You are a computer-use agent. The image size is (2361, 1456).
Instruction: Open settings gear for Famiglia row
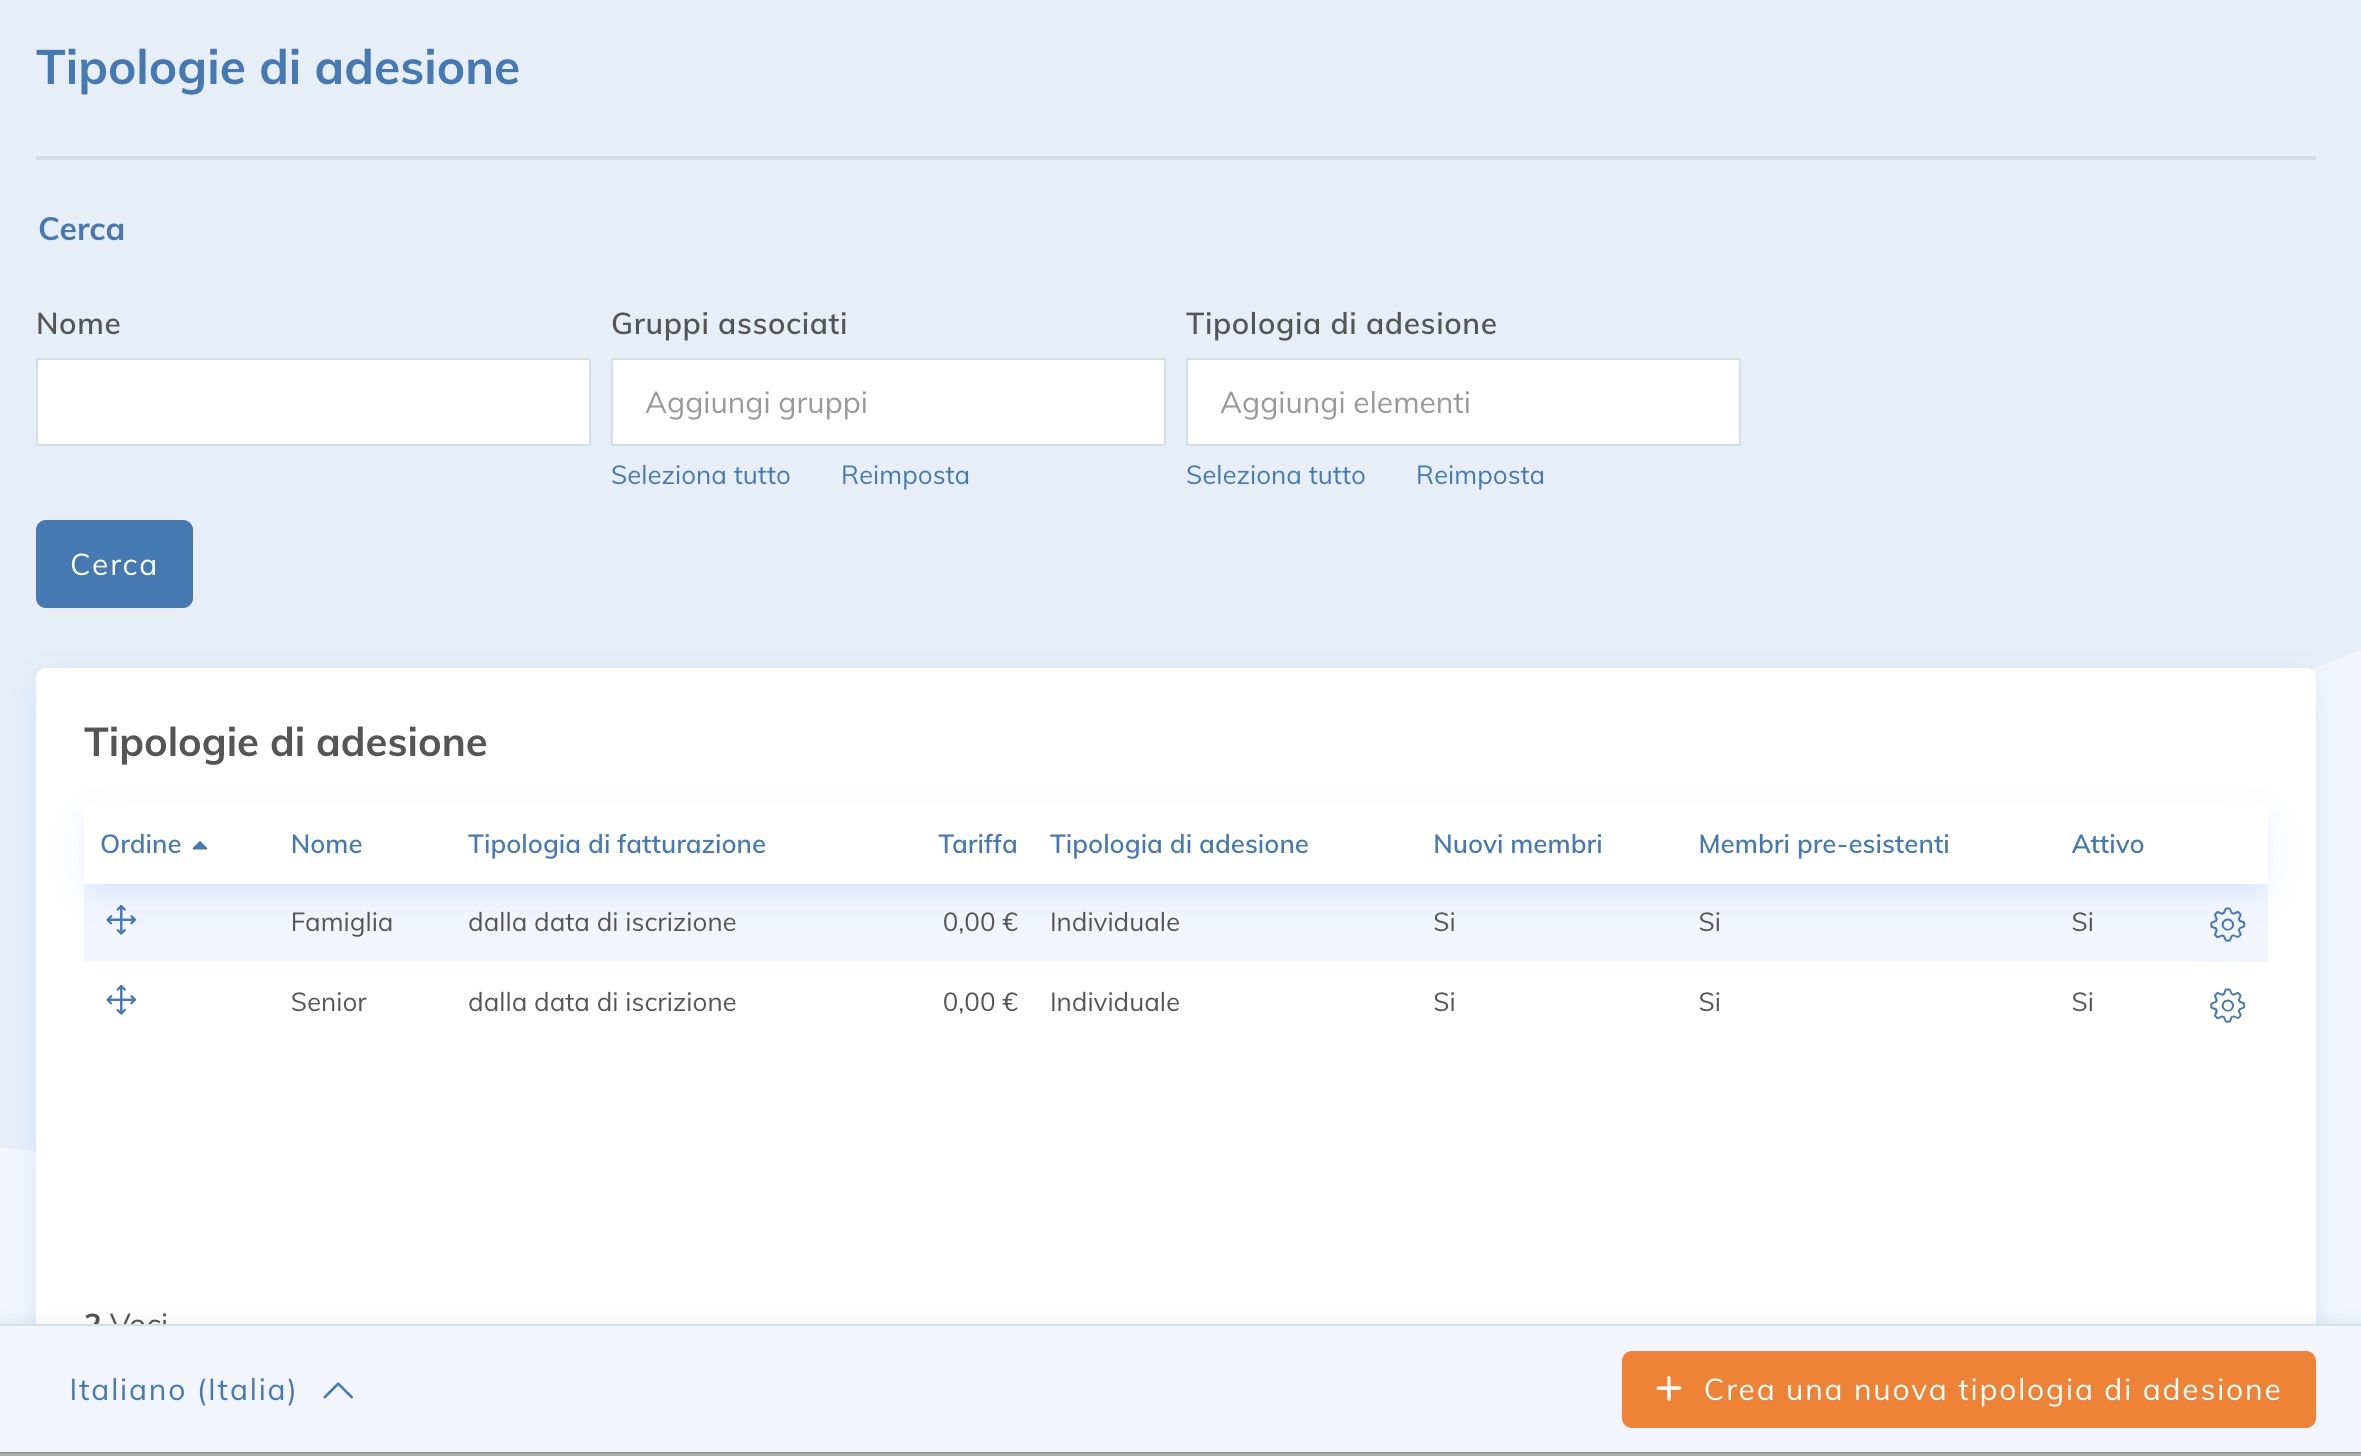coord(2226,924)
